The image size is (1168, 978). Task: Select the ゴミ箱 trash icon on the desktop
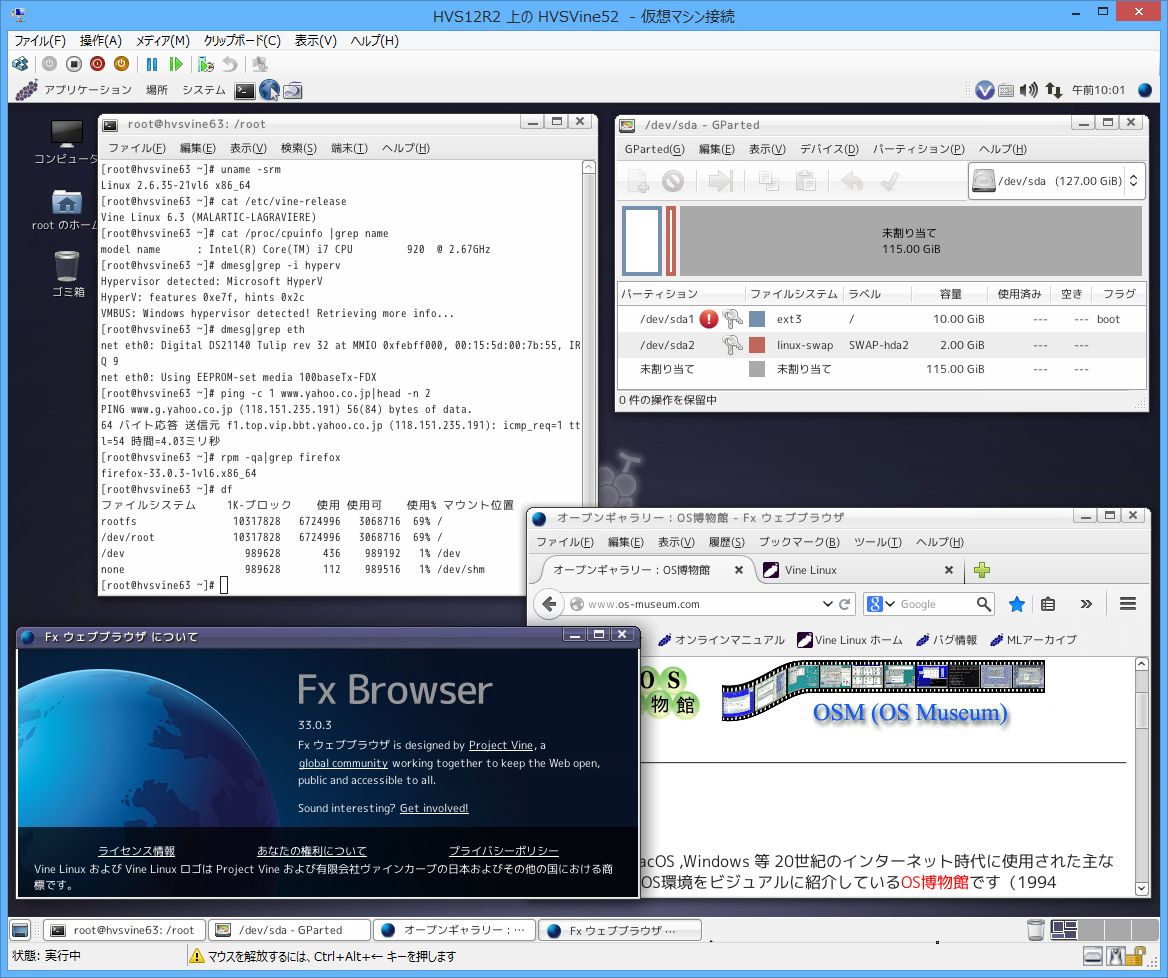67,273
